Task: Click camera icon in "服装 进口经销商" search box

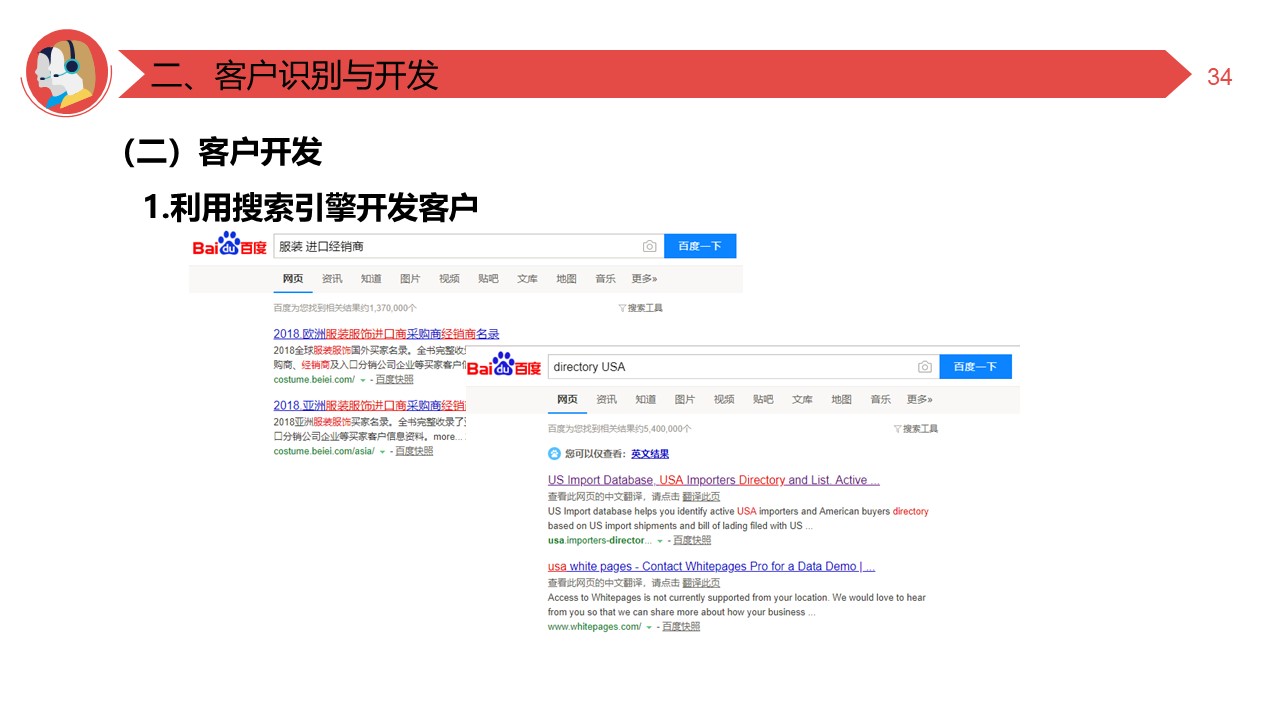Action: point(650,246)
